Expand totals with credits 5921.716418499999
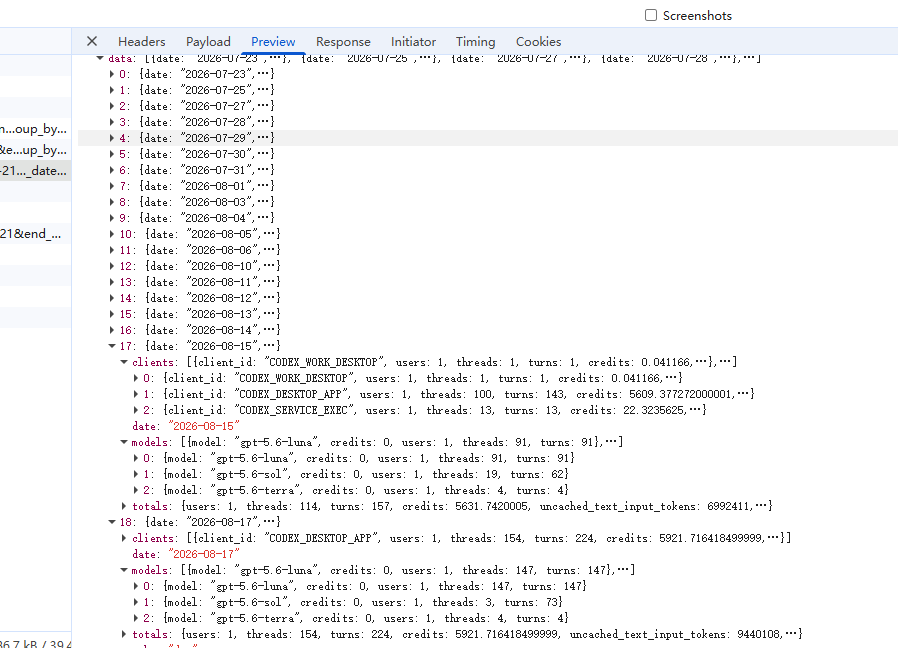The height and width of the screenshot is (648, 898). coord(124,634)
